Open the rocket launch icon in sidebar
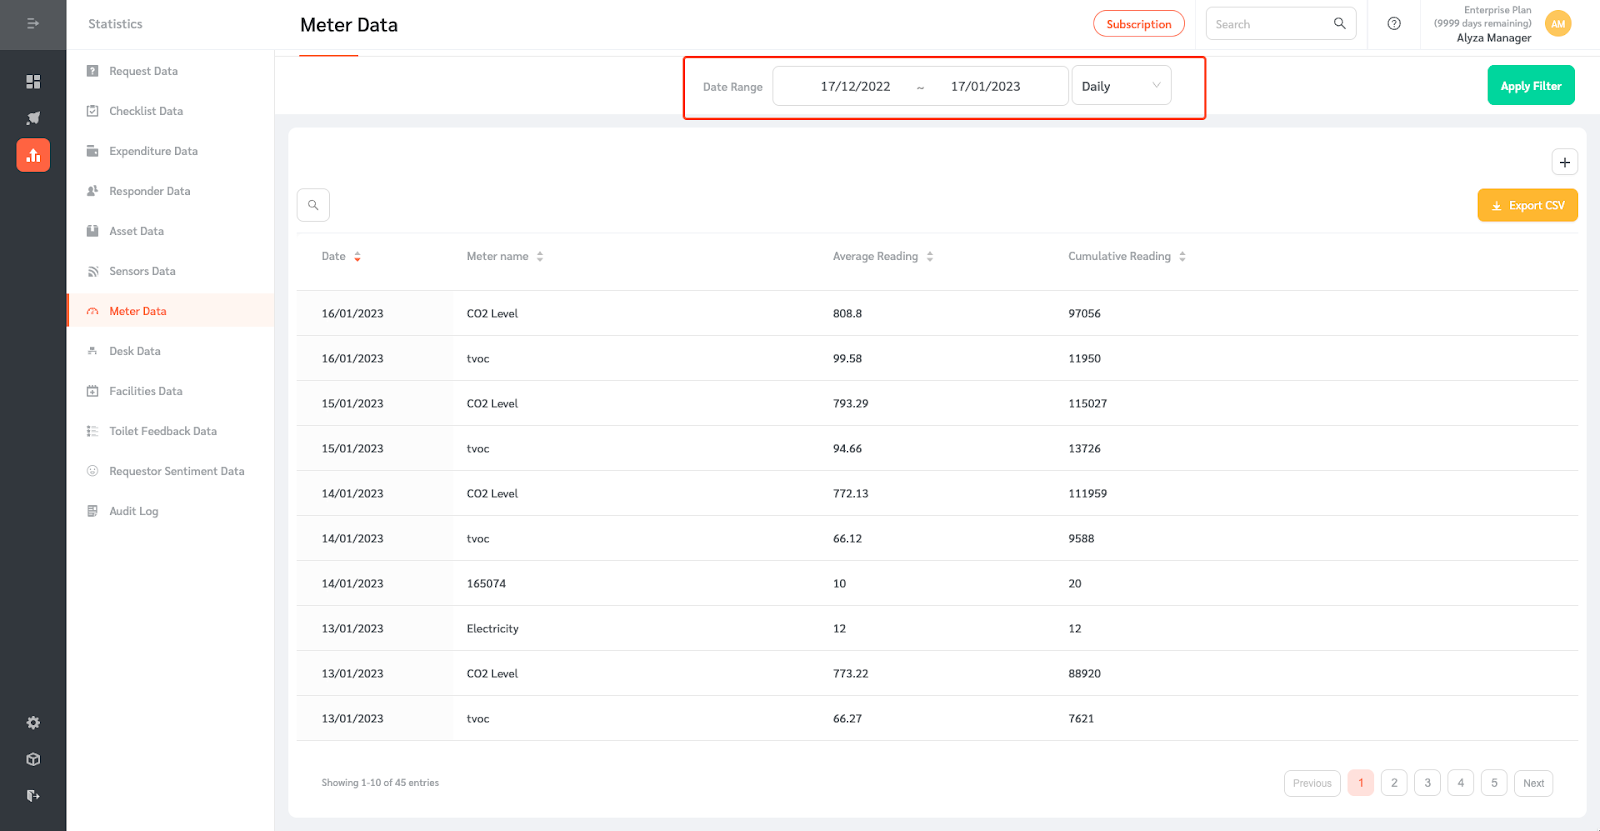 click(x=33, y=118)
